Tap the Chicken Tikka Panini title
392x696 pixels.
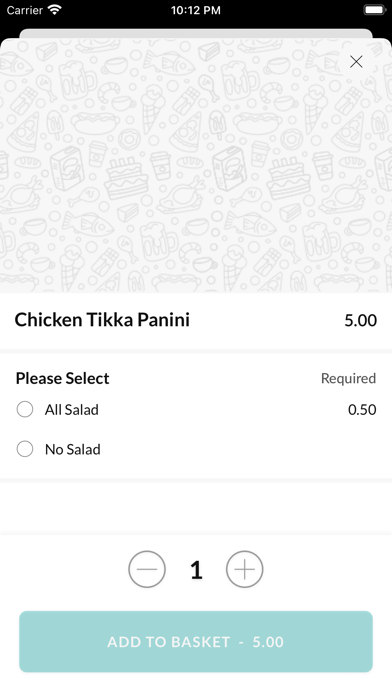tap(102, 320)
